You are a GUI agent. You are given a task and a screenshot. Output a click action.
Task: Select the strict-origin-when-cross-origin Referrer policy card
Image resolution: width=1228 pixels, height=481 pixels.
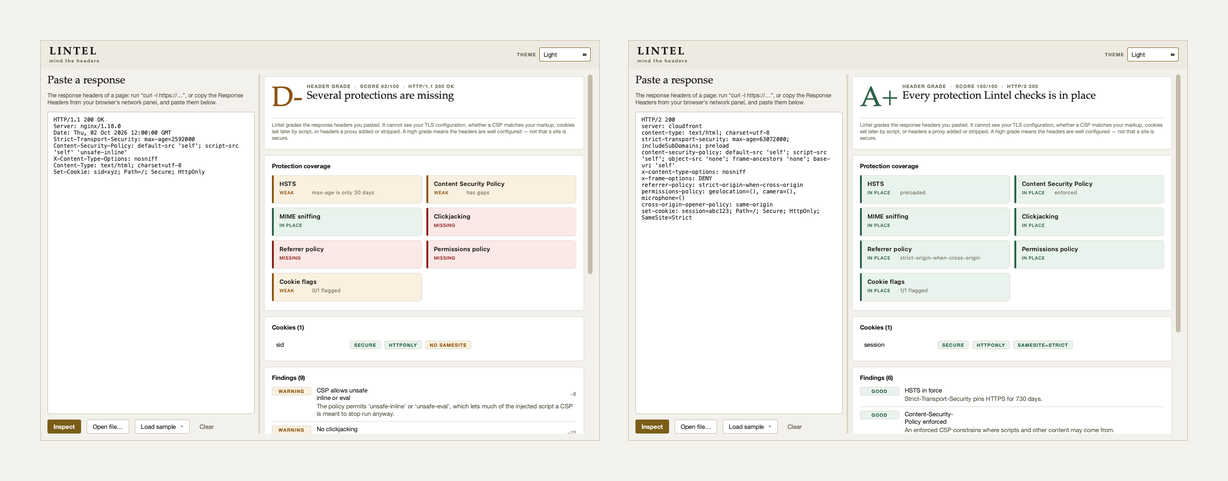coord(935,254)
